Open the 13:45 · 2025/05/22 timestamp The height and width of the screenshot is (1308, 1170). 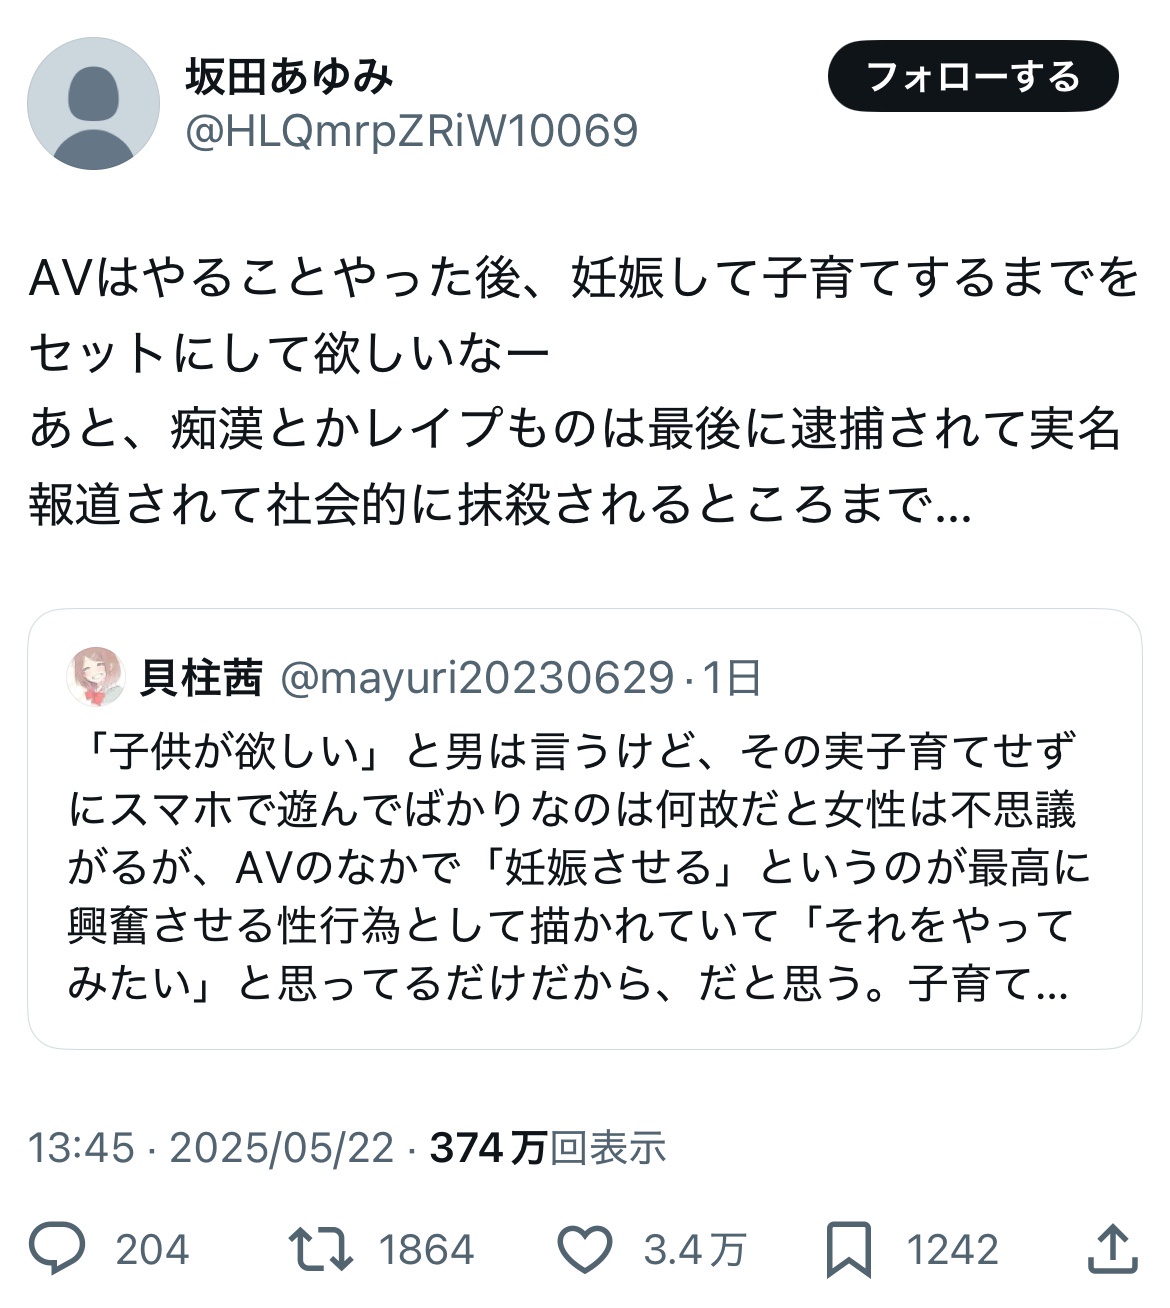point(211,1148)
